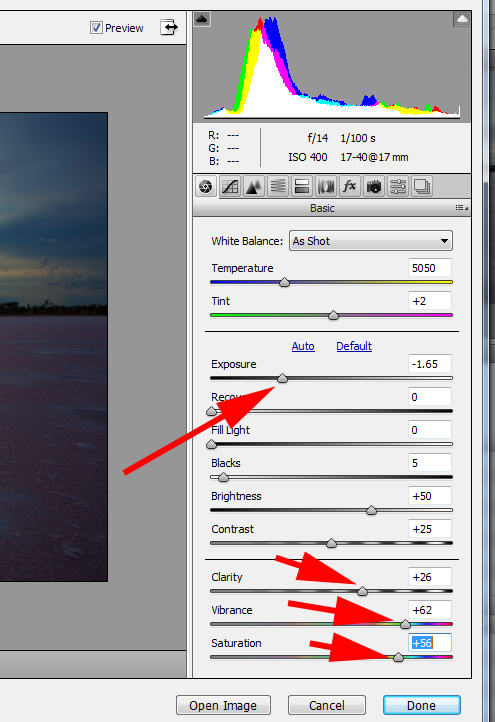This screenshot has width=495, height=722.
Task: Open the White Balance dropdown
Action: coord(371,241)
